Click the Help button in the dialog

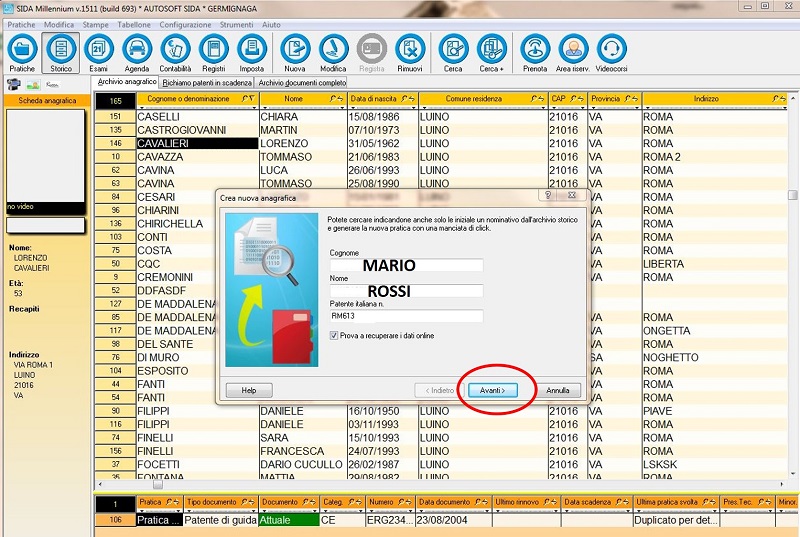249,390
